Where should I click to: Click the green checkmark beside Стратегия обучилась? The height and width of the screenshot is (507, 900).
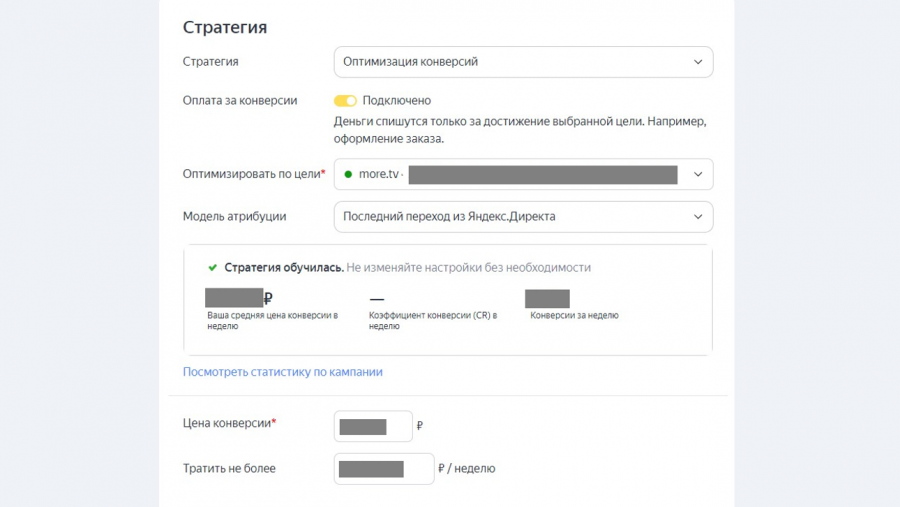pyautogui.click(x=212, y=268)
